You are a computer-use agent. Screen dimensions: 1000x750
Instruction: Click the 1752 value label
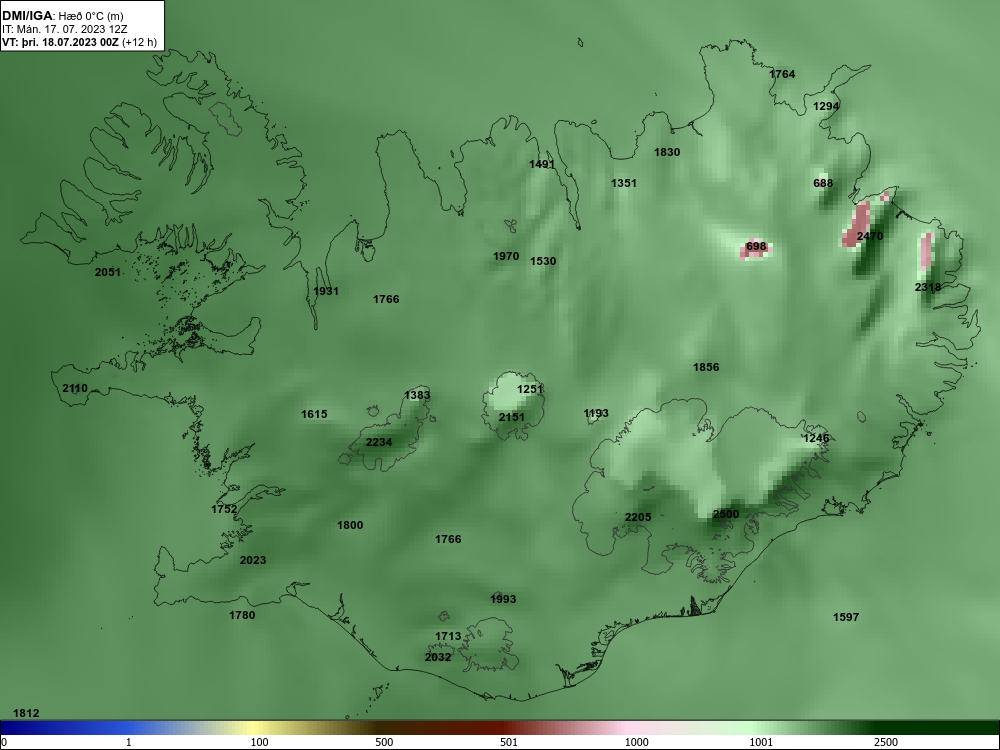224,509
